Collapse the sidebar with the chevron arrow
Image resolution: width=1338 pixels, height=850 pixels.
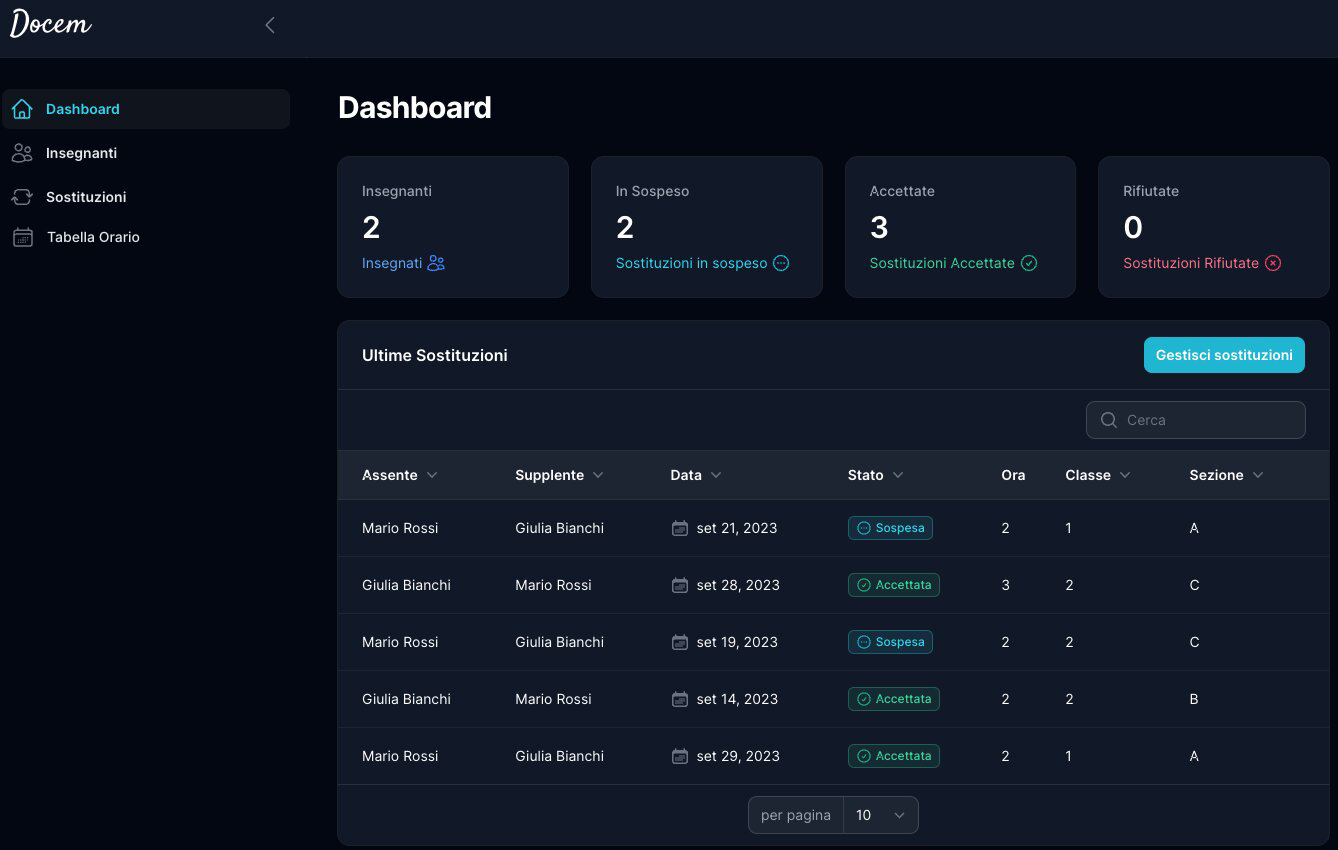[x=269, y=25]
